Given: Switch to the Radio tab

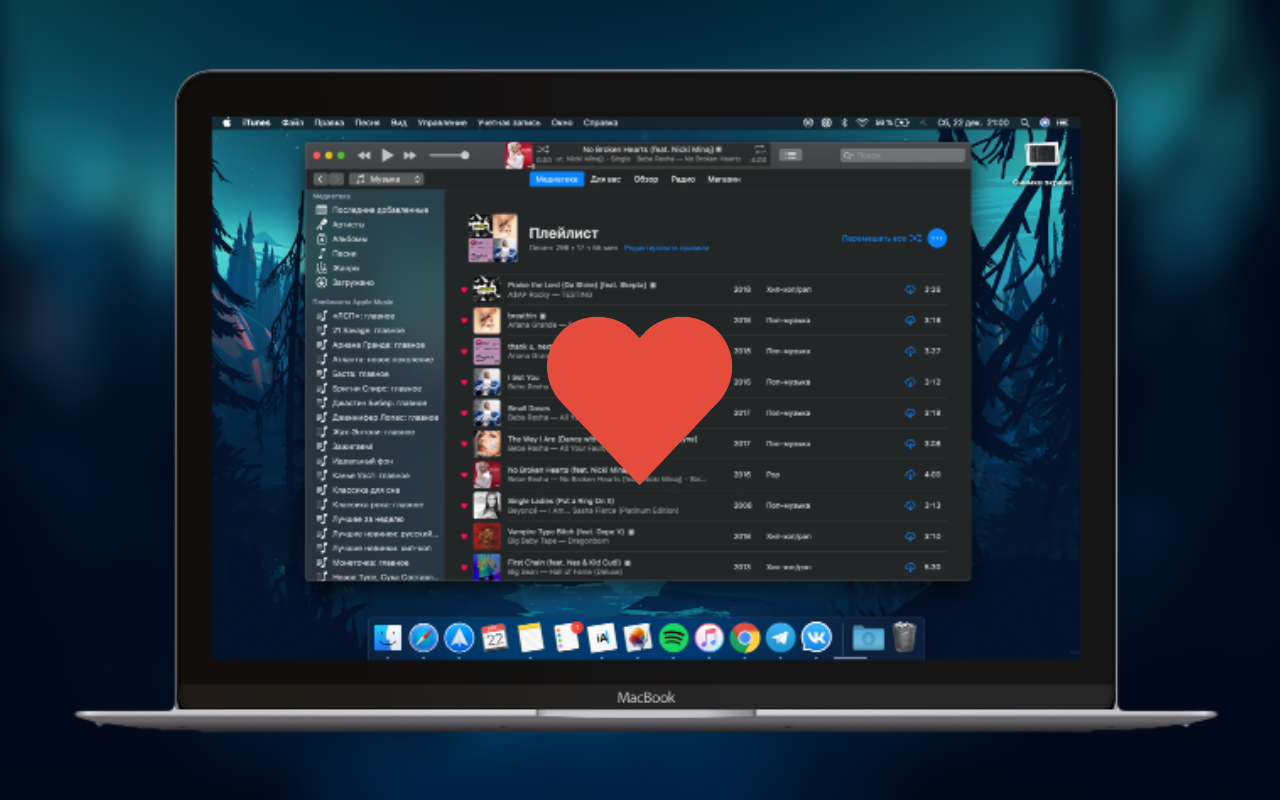Looking at the screenshot, I should pyautogui.click(x=683, y=179).
